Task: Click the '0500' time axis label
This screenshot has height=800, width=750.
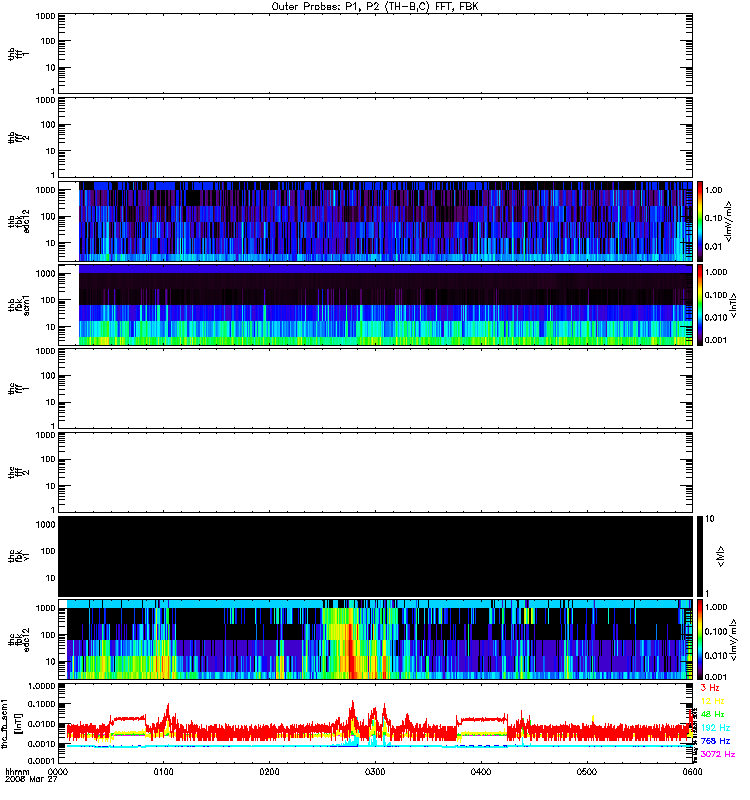Action: click(587, 772)
